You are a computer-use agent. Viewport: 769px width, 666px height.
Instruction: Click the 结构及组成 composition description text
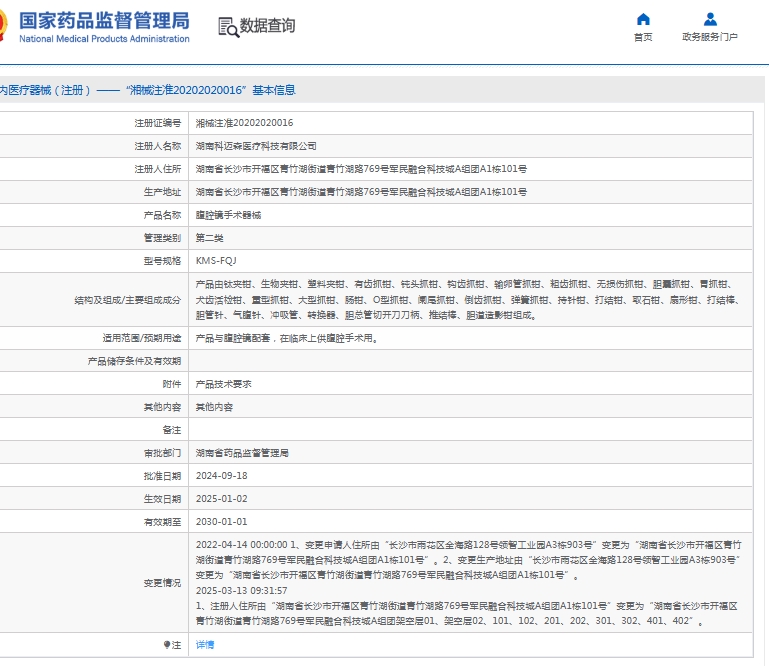(467, 300)
